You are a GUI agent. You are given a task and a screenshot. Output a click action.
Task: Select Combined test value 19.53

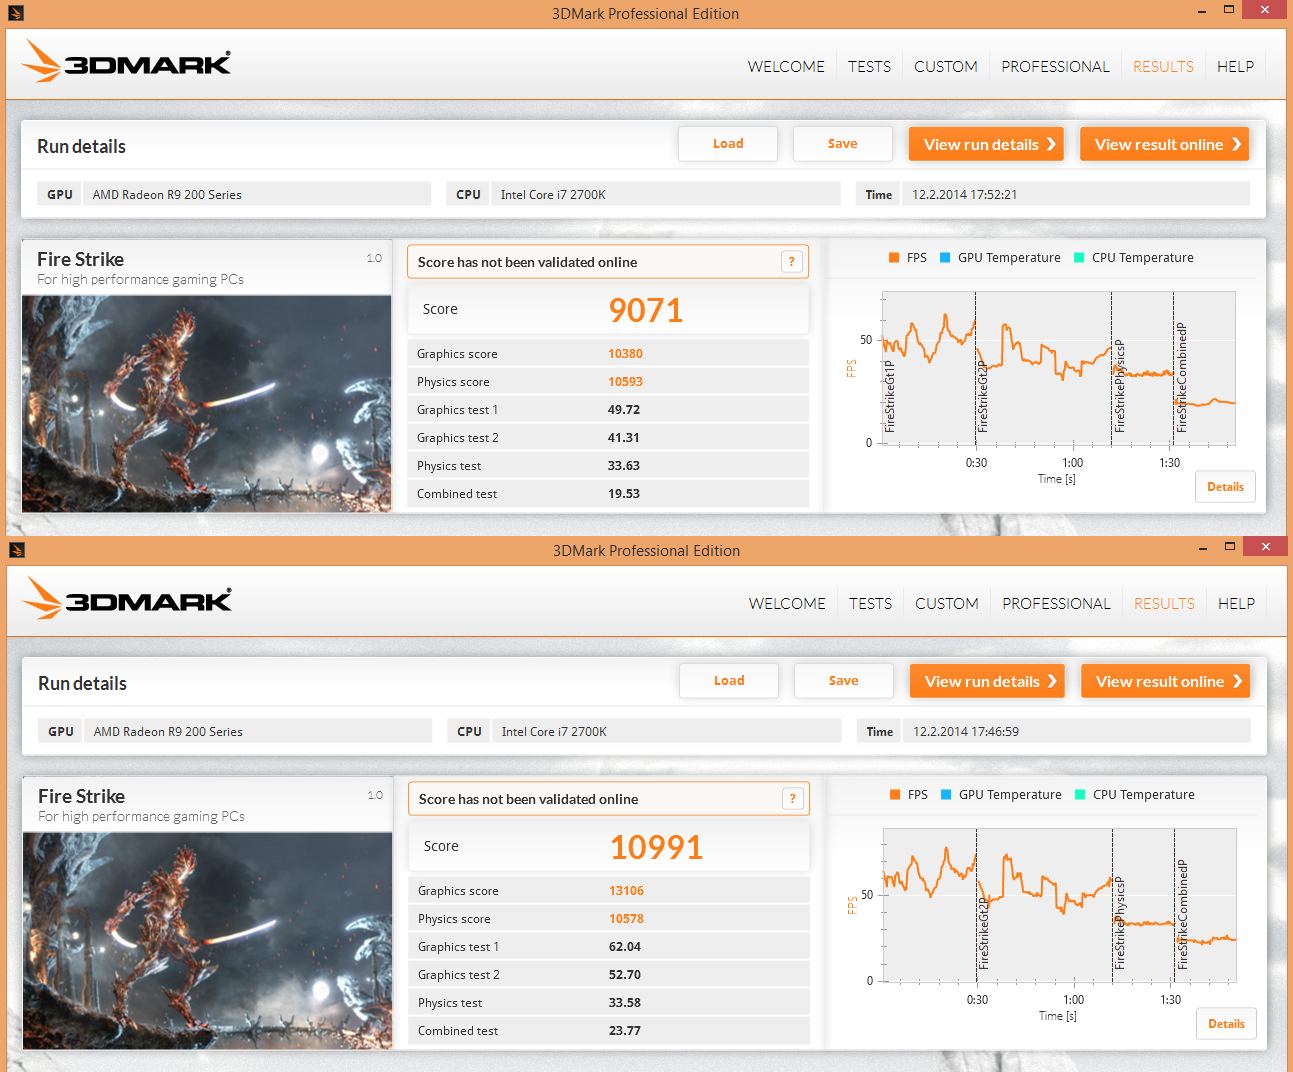pos(624,494)
